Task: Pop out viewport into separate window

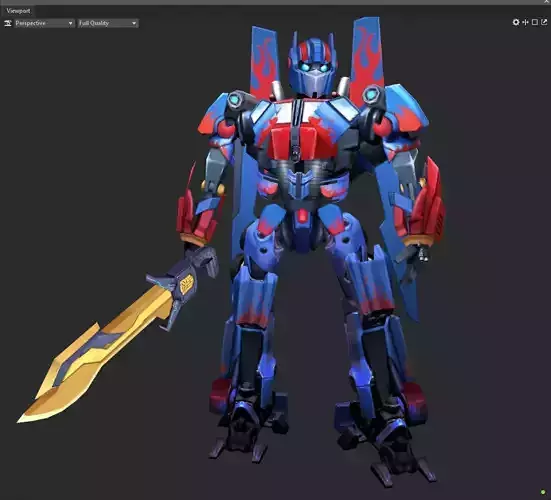Action: 544,22
